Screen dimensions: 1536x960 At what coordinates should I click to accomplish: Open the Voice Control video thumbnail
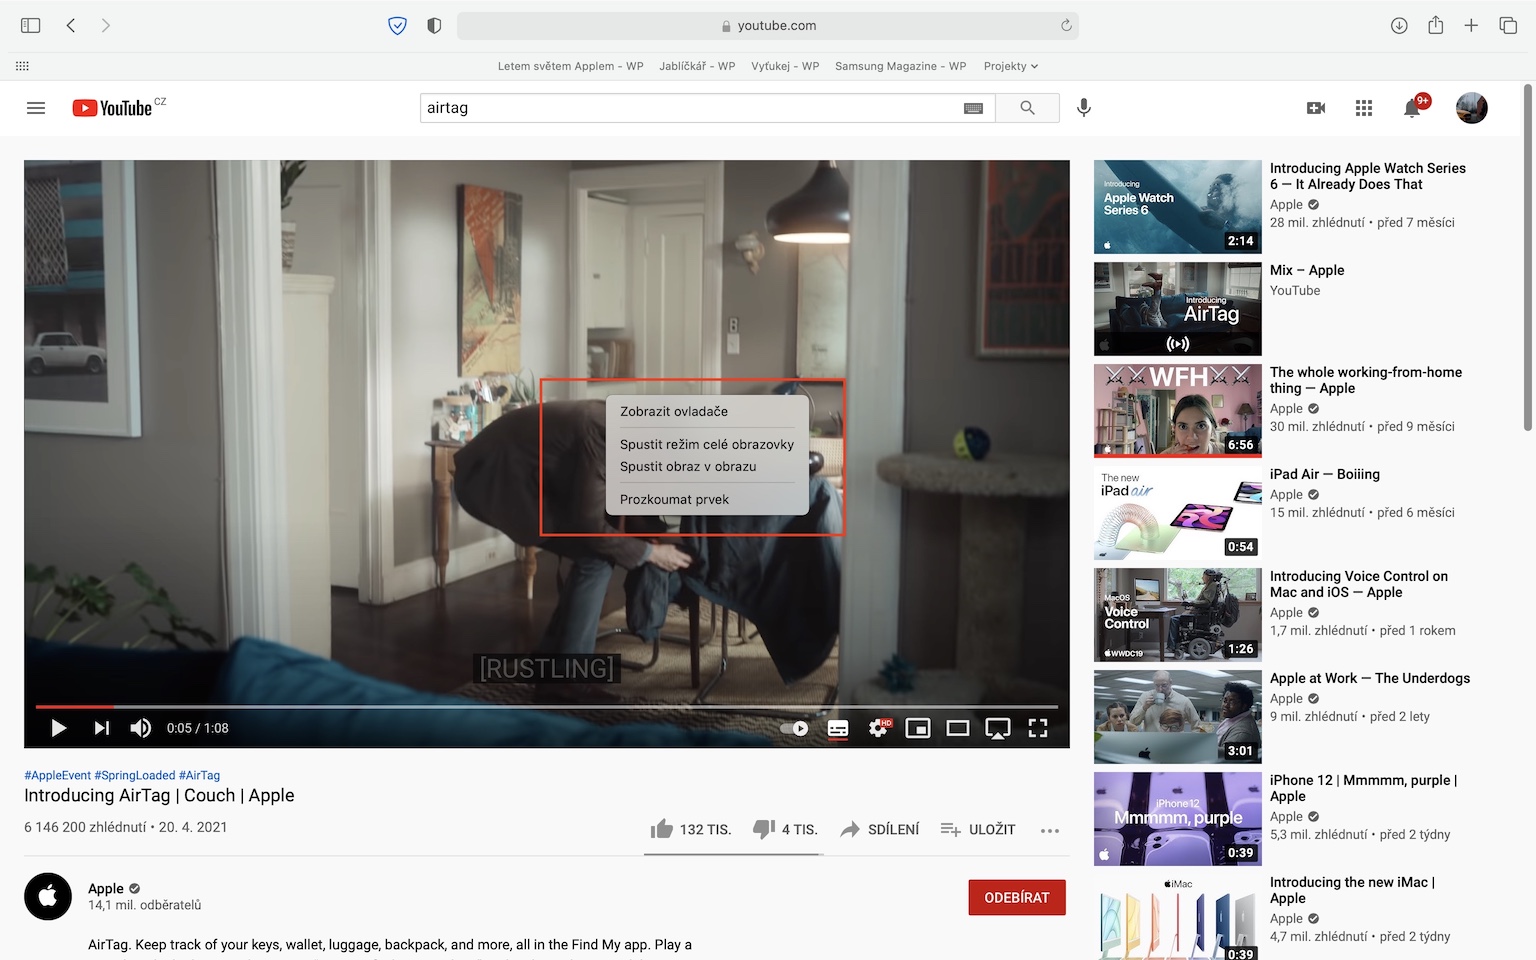click(1178, 615)
